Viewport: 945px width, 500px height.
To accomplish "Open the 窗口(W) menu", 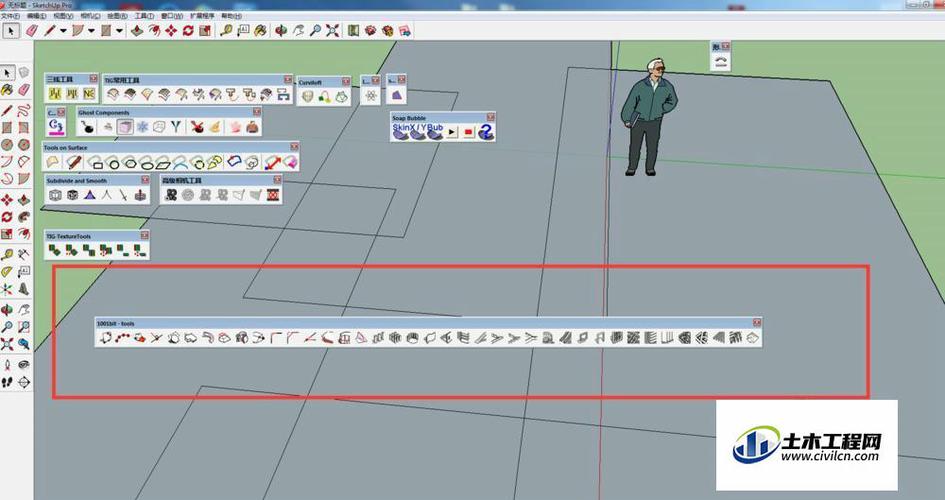I will click(x=172, y=16).
